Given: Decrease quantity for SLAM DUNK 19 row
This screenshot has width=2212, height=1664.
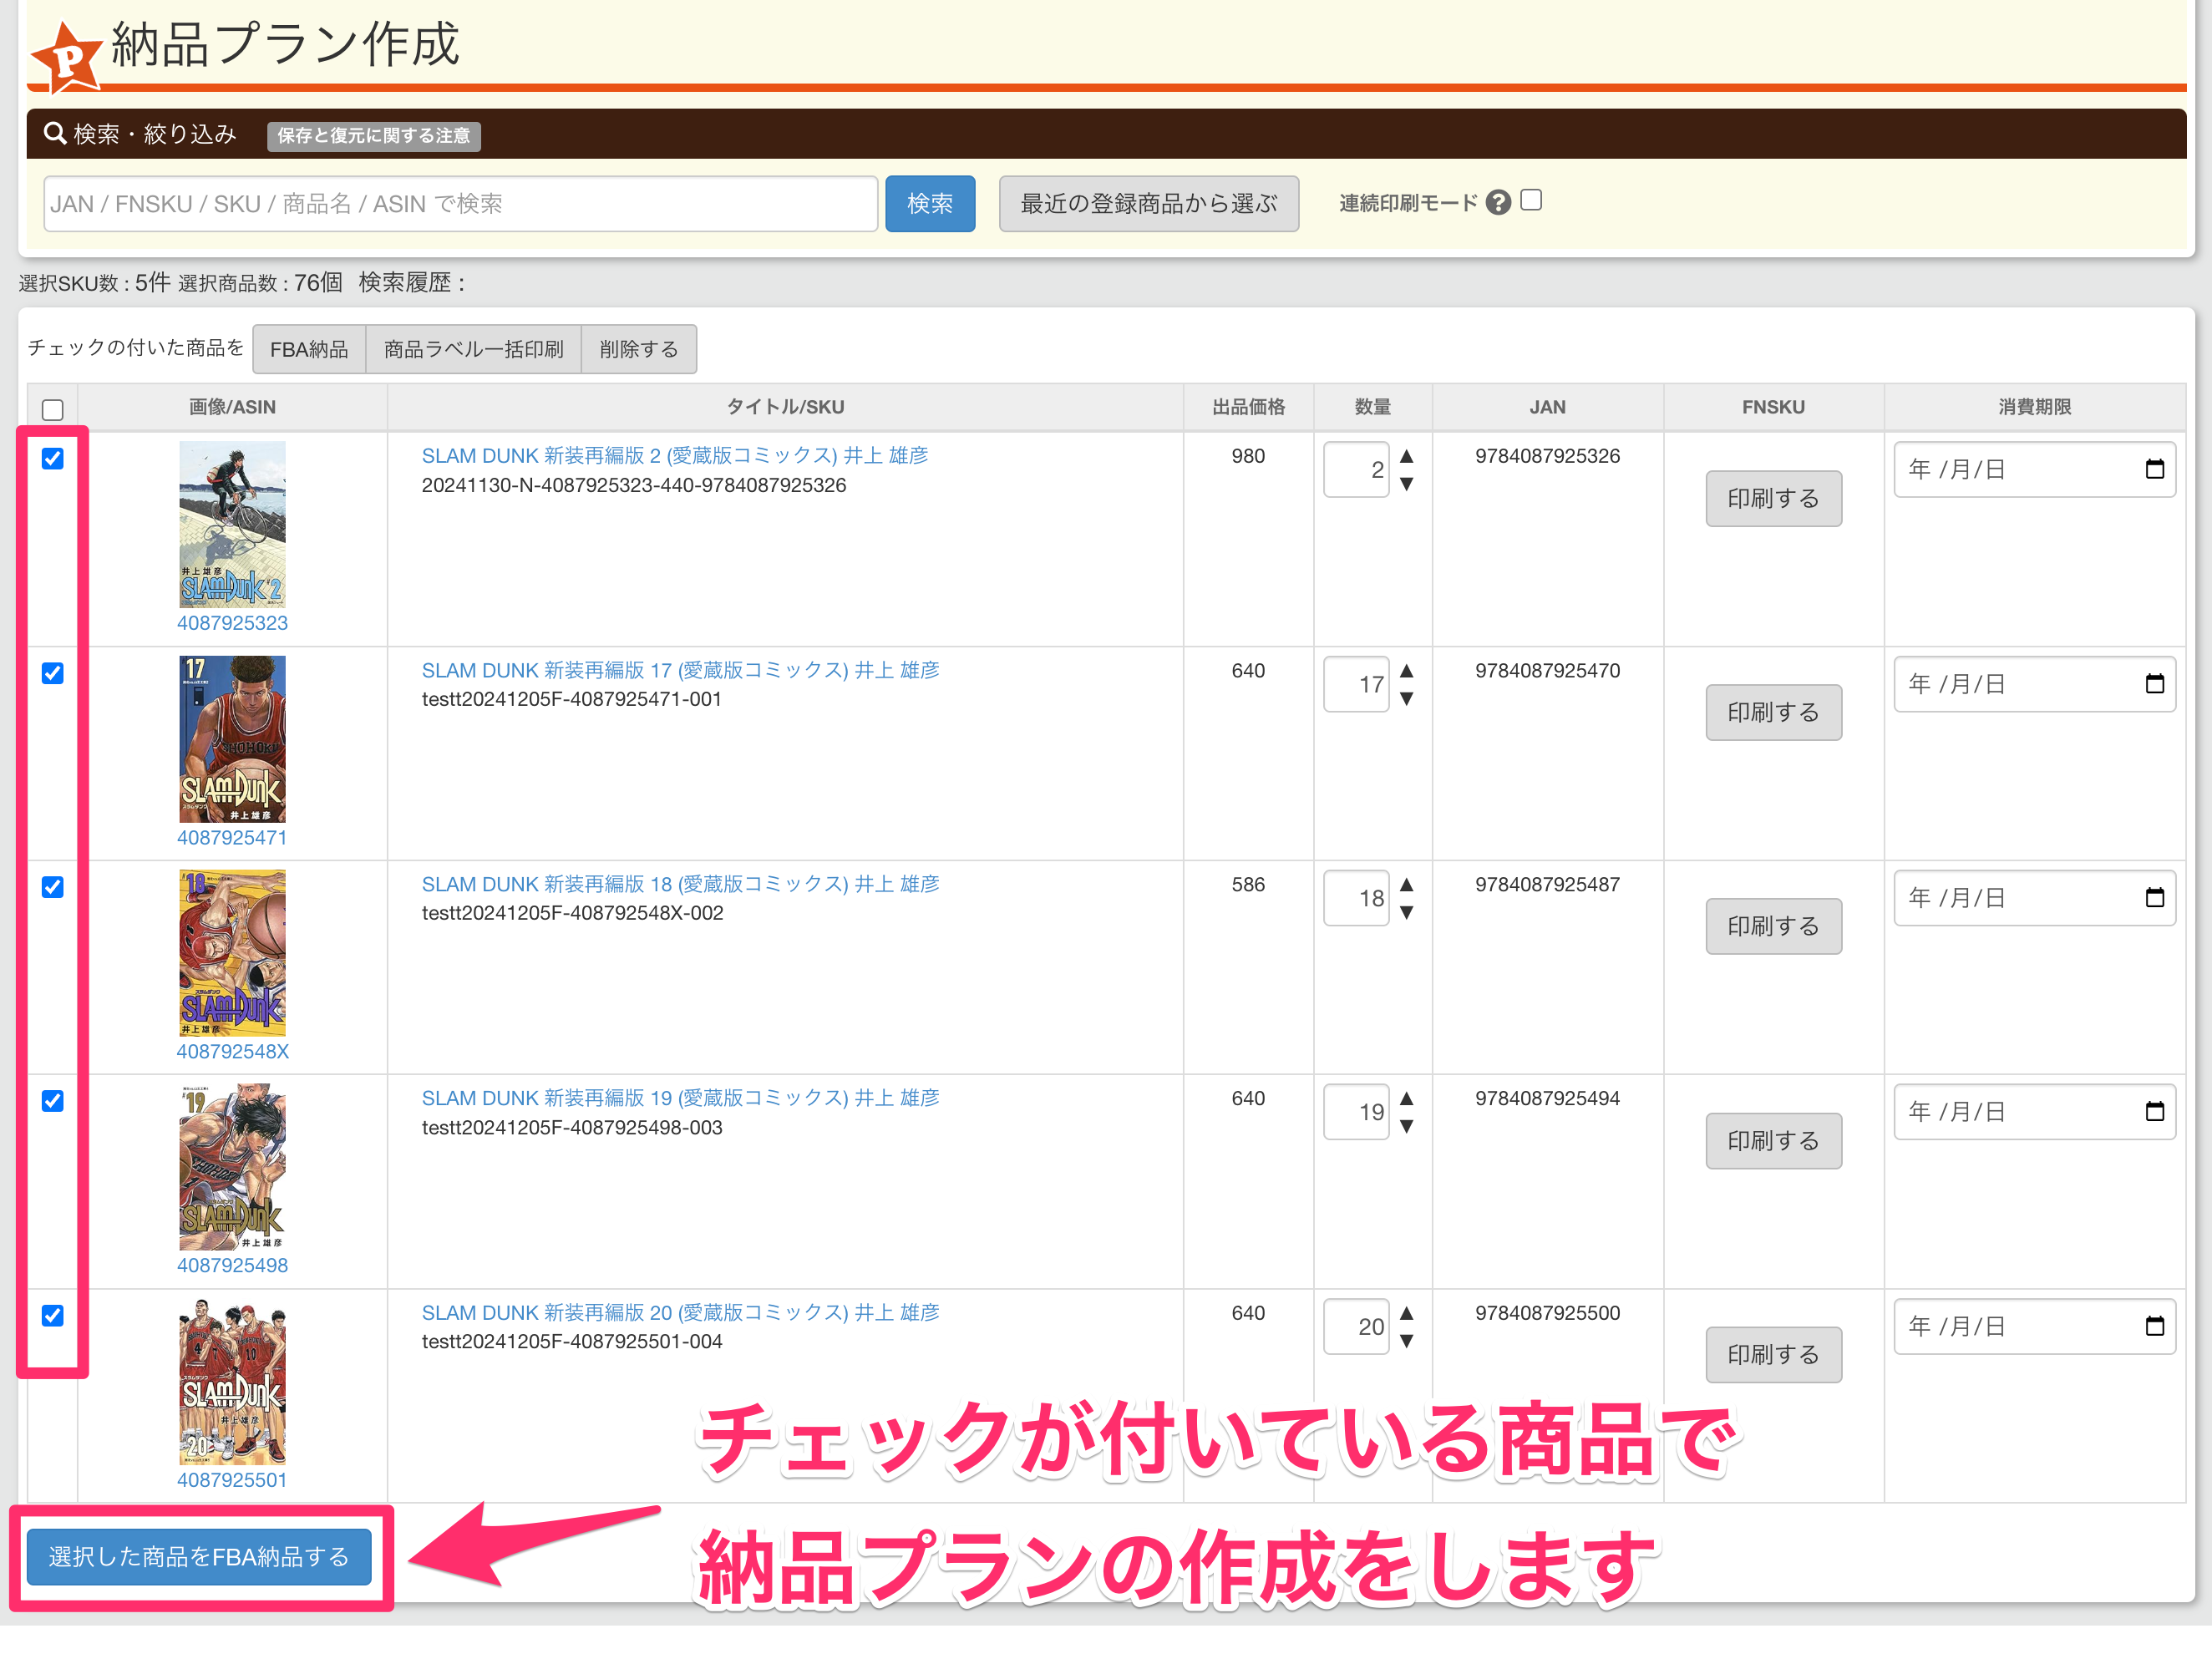Looking at the screenshot, I should [1406, 1127].
